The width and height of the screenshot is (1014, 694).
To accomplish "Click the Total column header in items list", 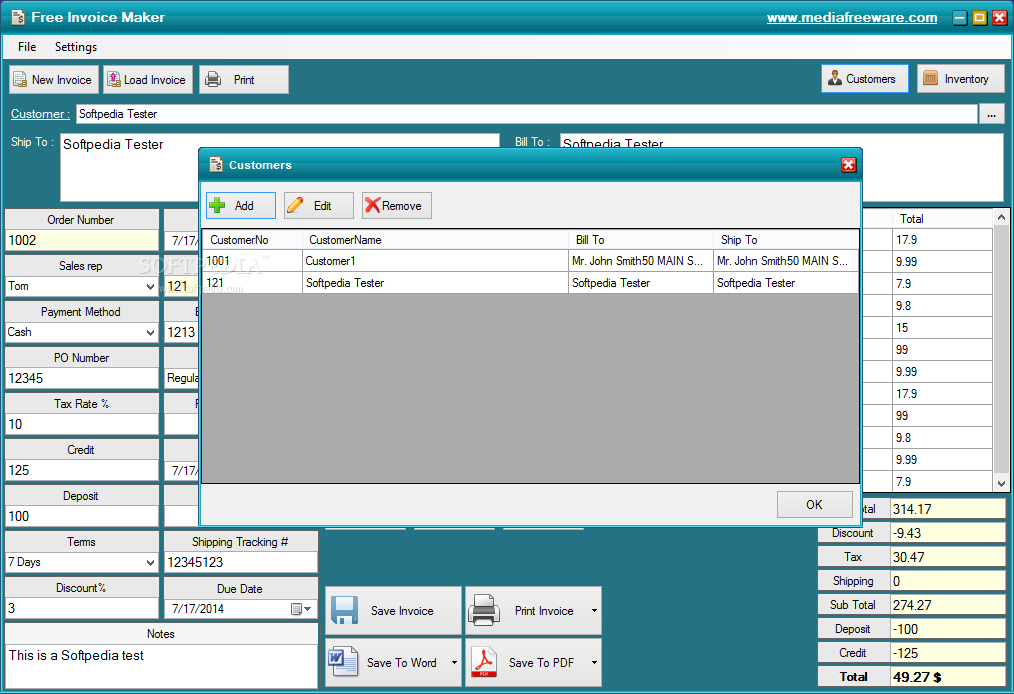I will pos(942,219).
